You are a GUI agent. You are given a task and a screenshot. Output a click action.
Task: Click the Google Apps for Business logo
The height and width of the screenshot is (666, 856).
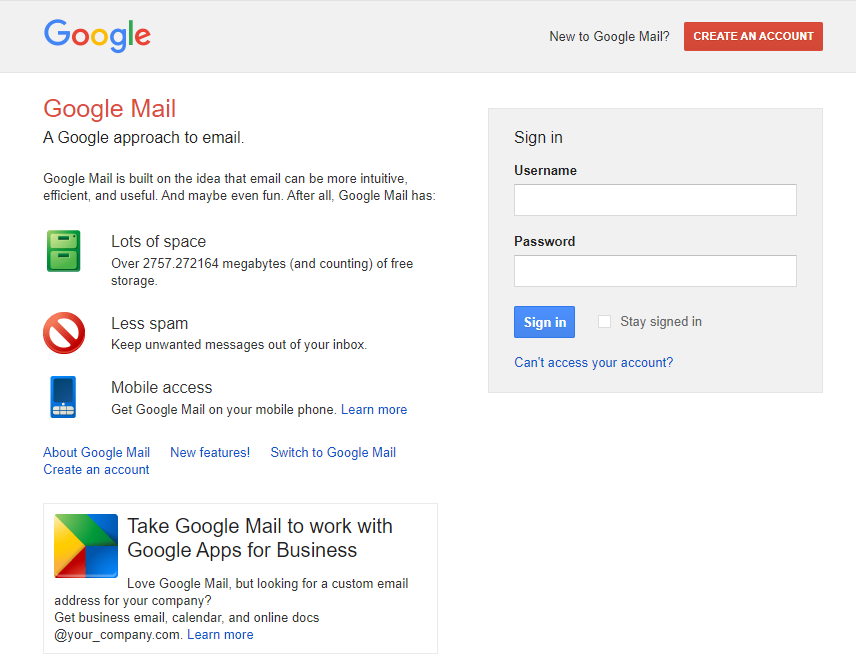pos(86,546)
